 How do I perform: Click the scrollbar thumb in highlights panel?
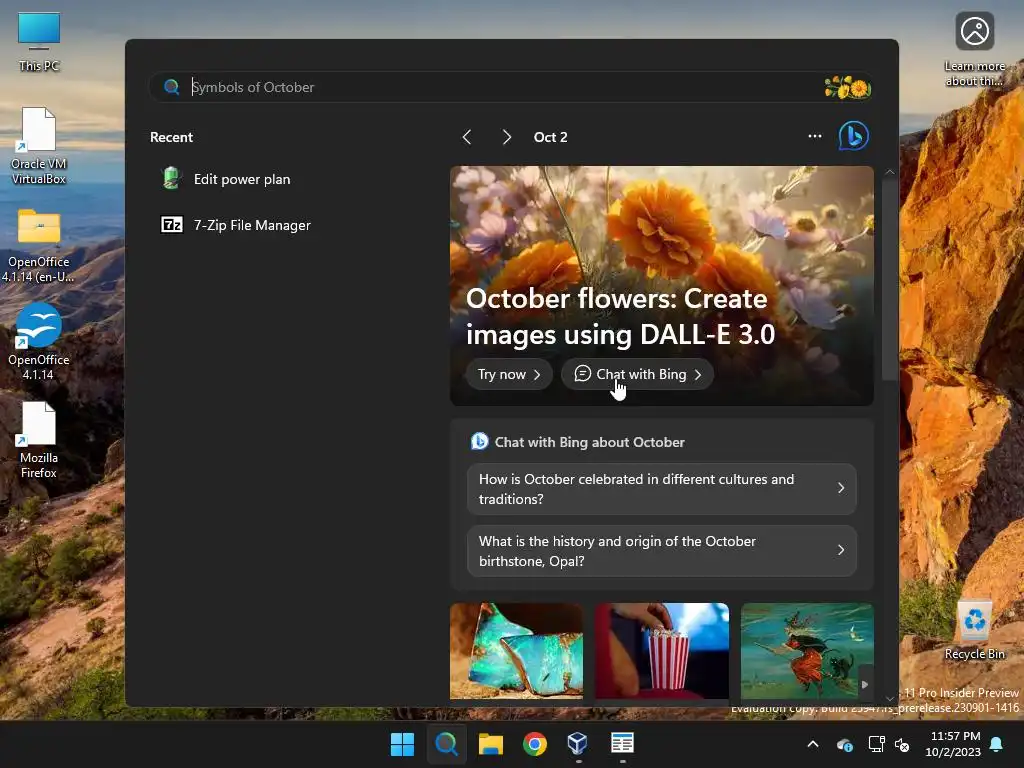point(889,278)
